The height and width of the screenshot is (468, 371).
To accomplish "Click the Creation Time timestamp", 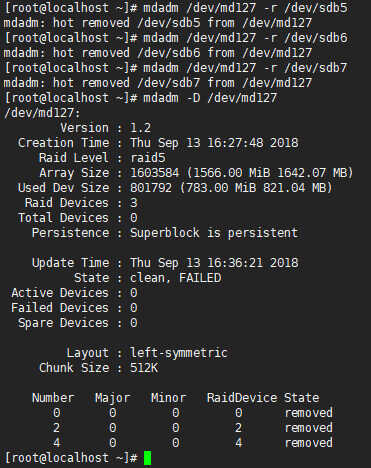I will (x=214, y=143).
